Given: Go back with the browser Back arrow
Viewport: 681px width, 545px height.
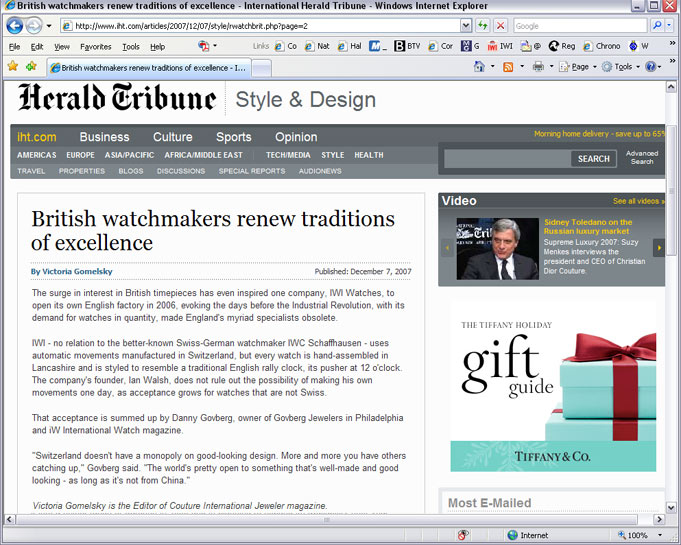Looking at the screenshot, I should tap(14, 26).
